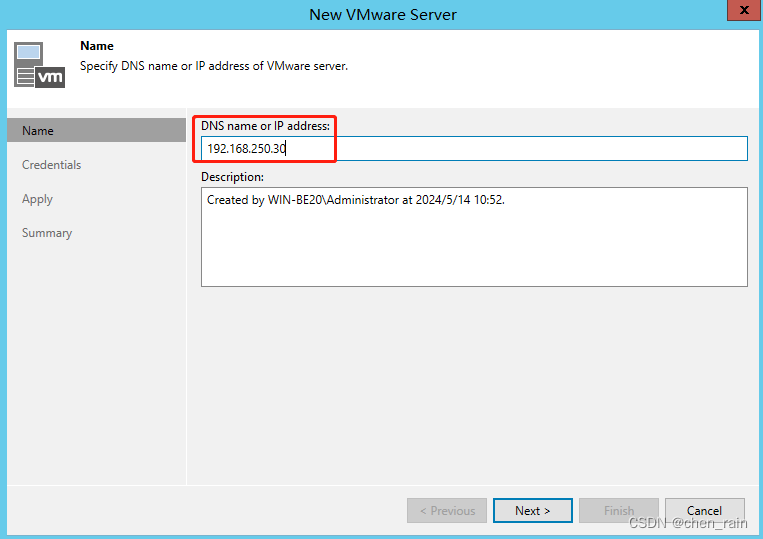The width and height of the screenshot is (763, 539).
Task: Select the Credentials wizard step
Action: [x=51, y=165]
